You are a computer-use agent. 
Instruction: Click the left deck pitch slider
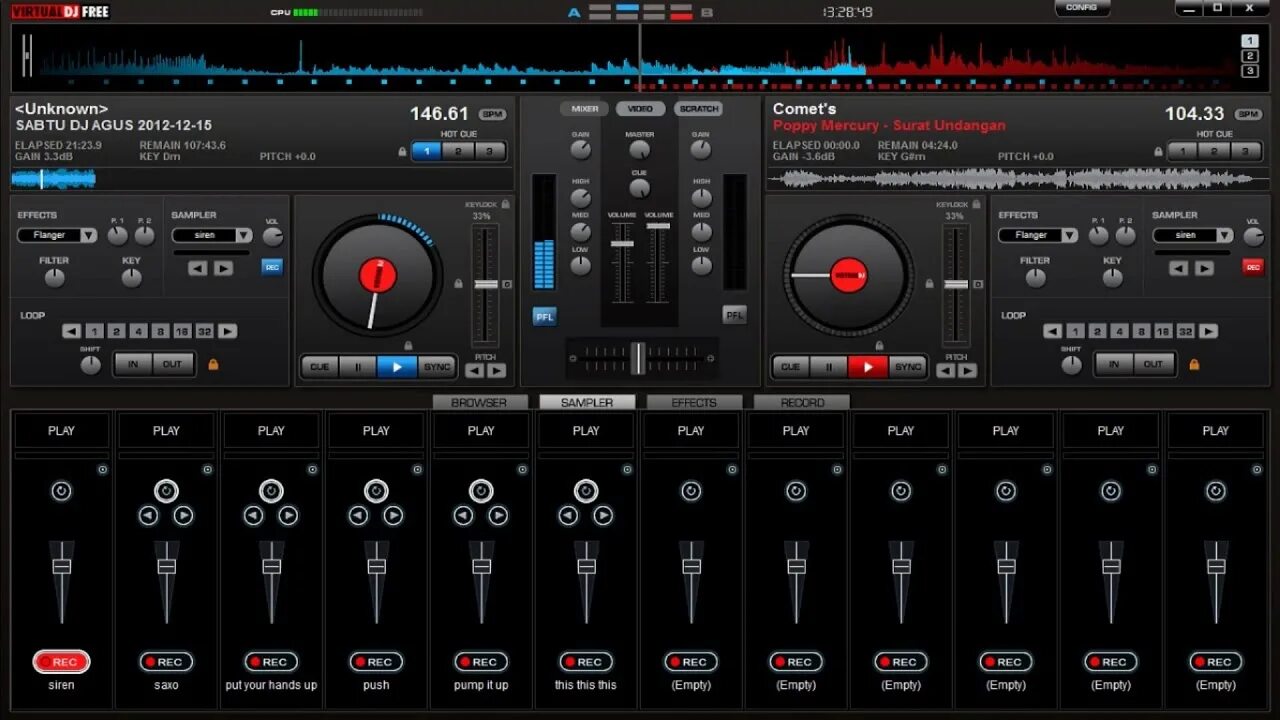pyautogui.click(x=486, y=285)
